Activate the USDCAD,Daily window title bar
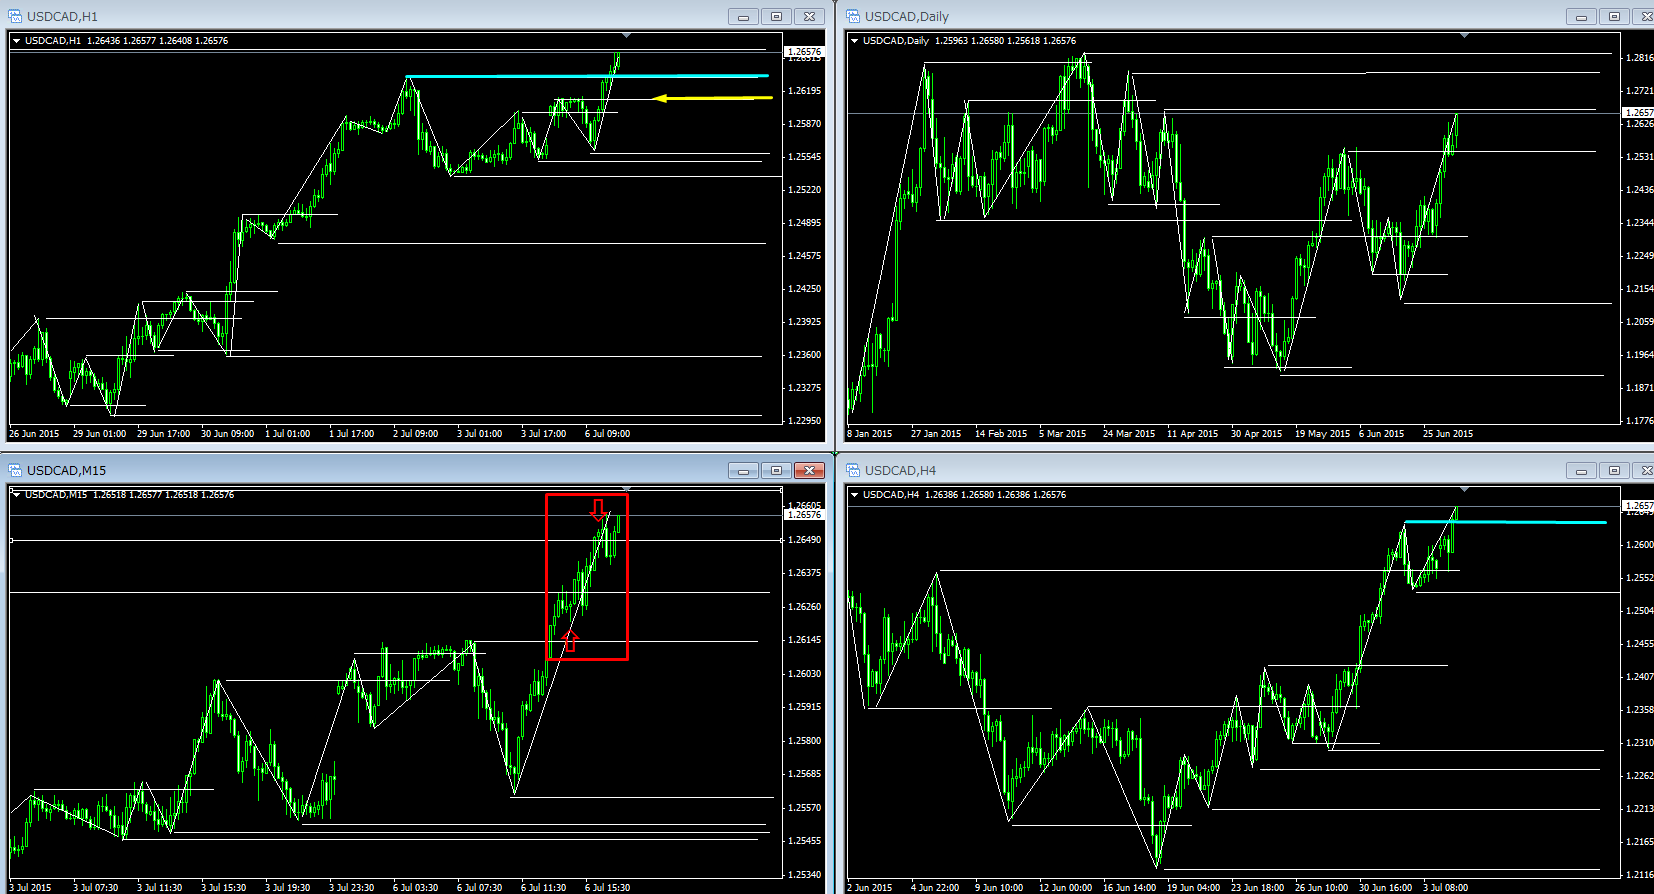 (1200, 16)
